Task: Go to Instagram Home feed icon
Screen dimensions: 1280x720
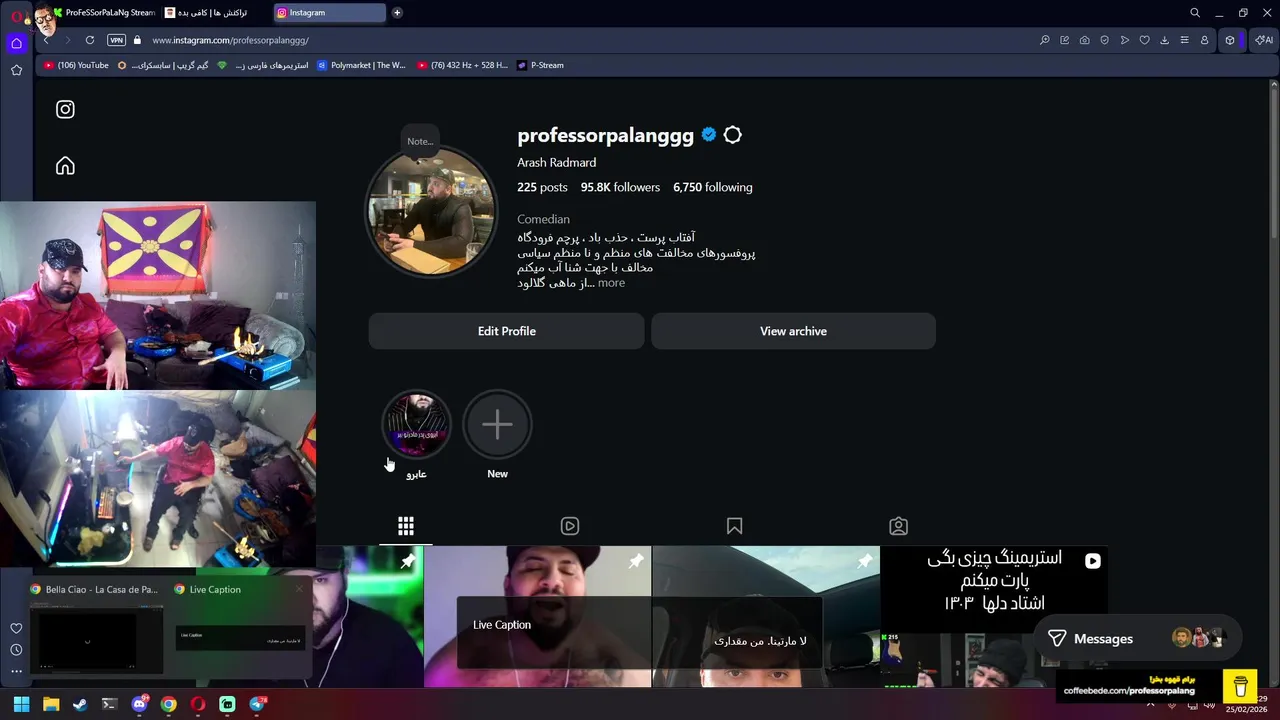Action: [65, 166]
